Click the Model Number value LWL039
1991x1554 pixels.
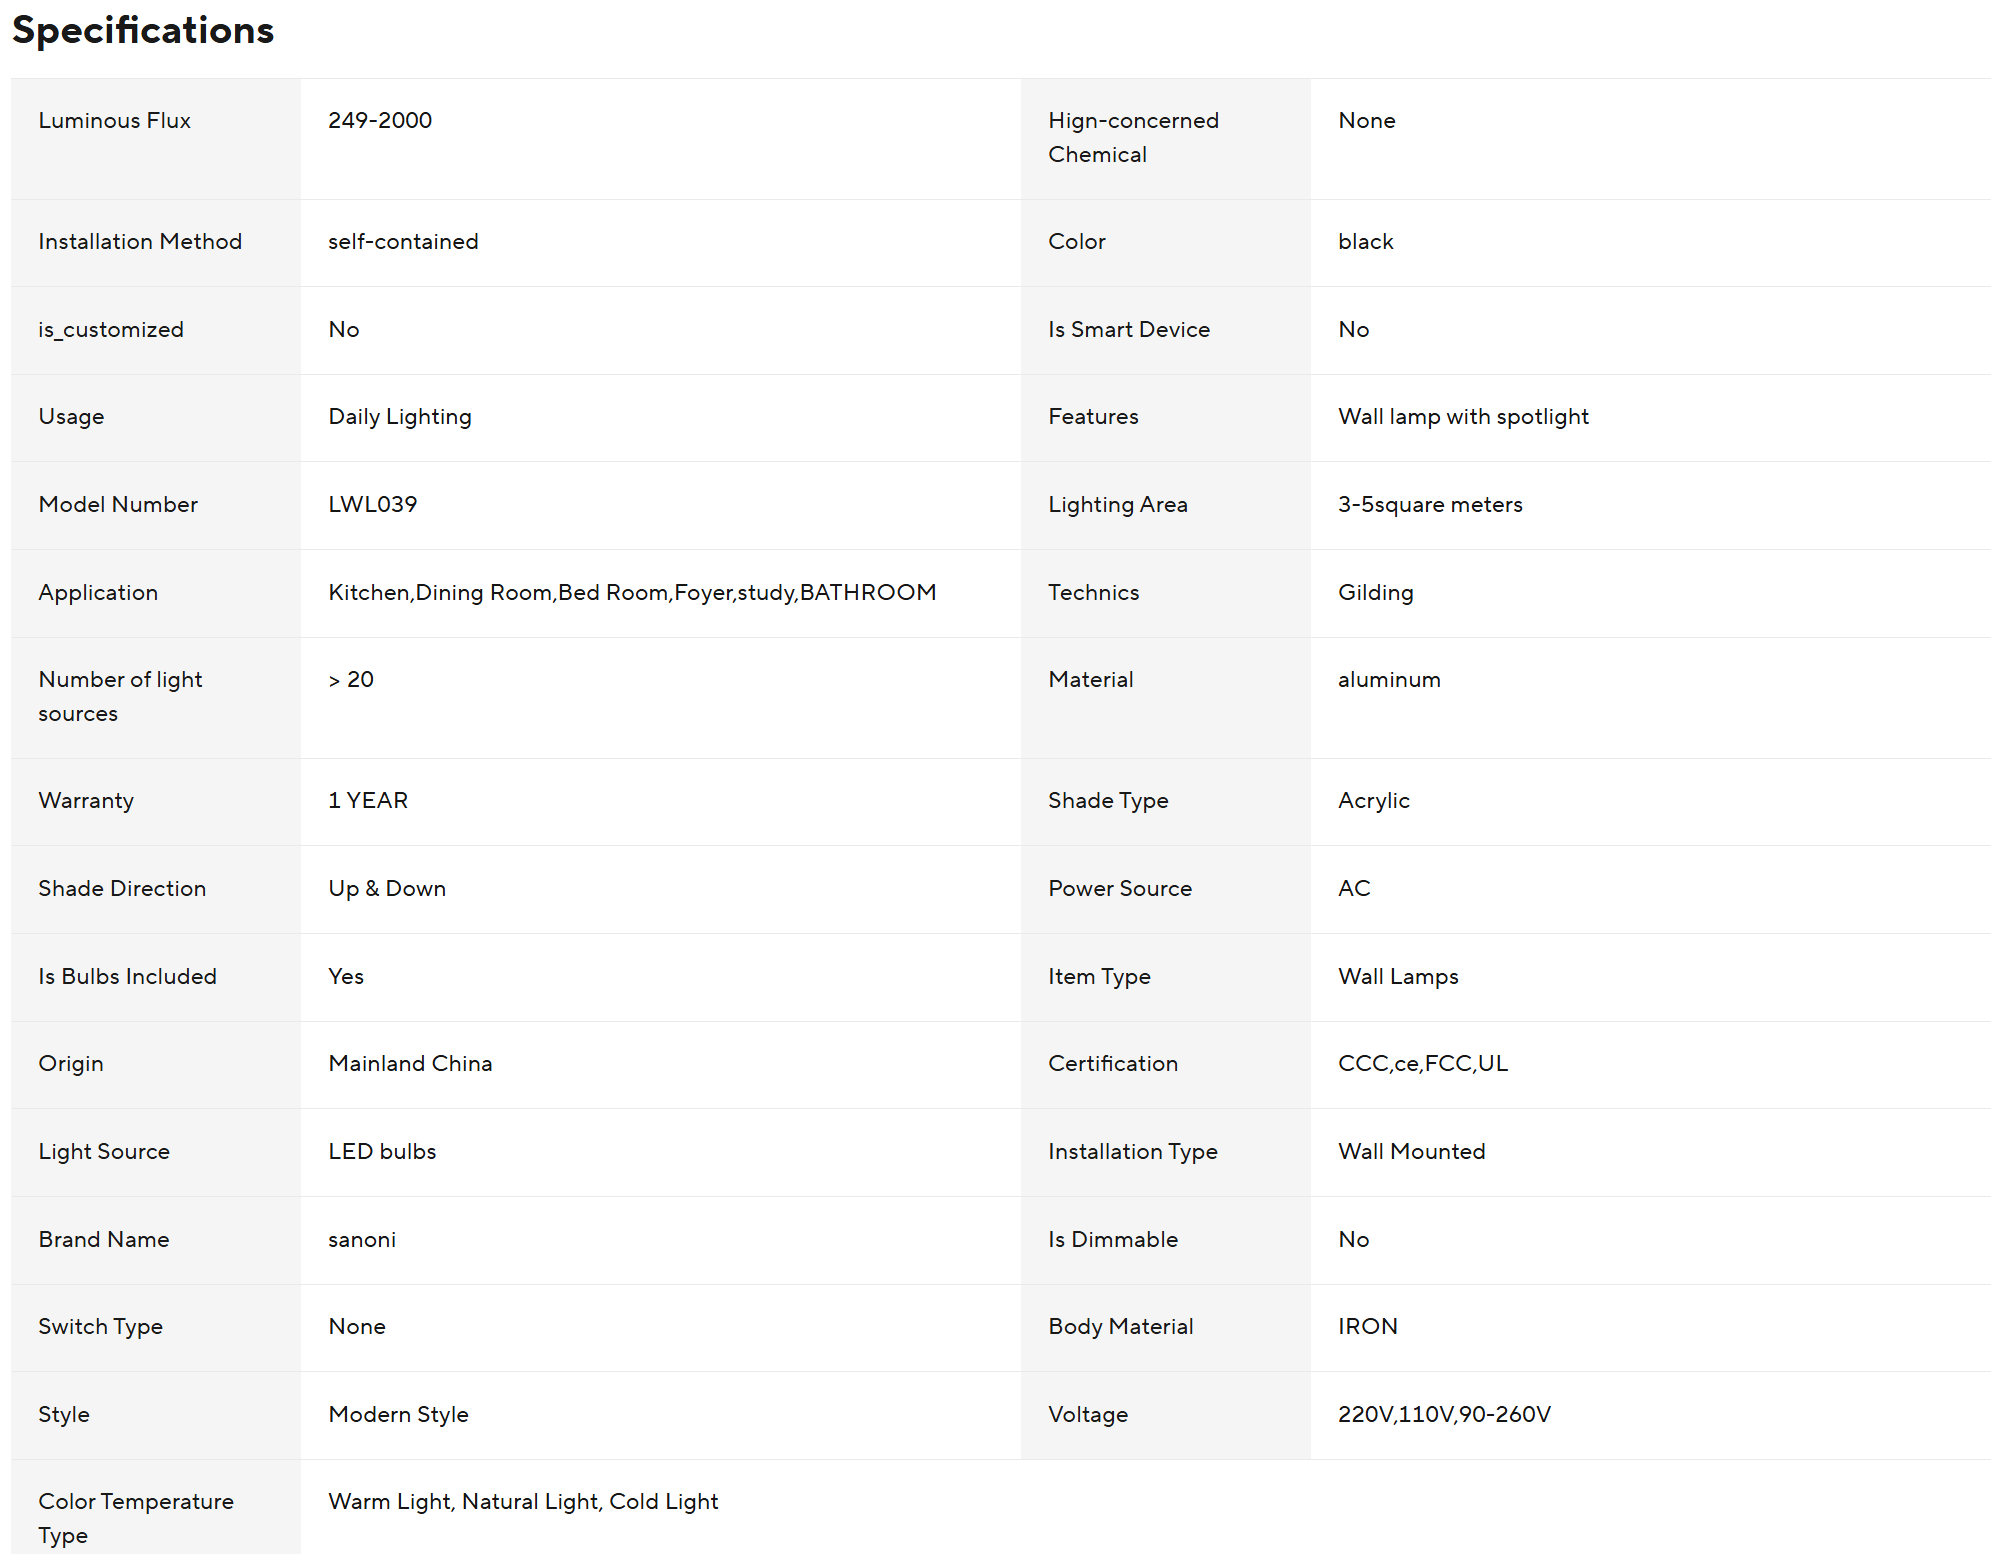(373, 504)
